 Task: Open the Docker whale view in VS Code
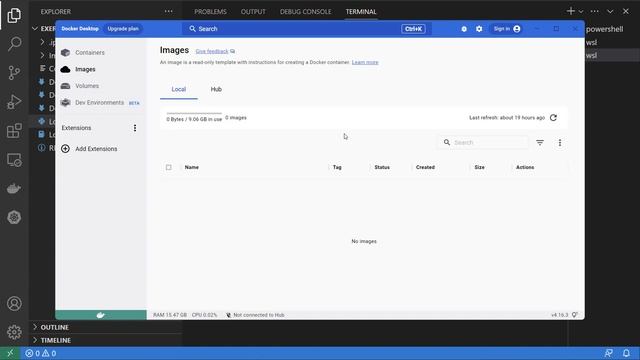point(14,189)
